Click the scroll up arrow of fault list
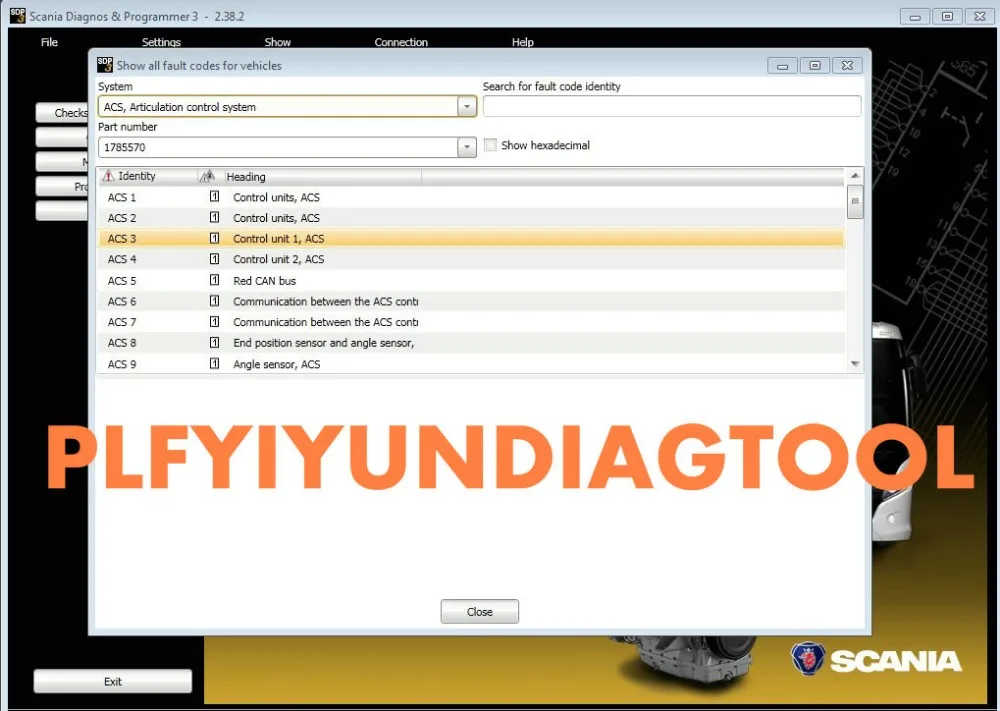Screen dimensions: 1000x711 click(x=855, y=175)
